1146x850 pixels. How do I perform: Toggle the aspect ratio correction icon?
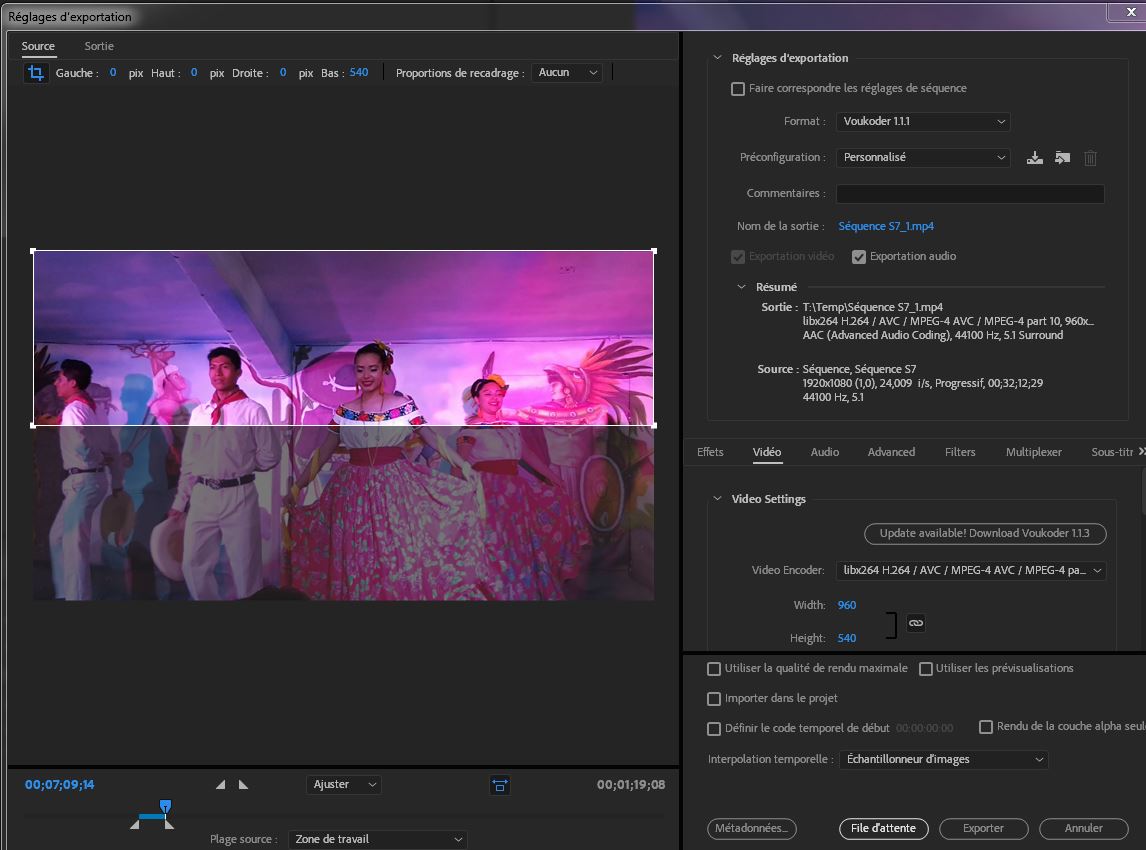tap(500, 786)
